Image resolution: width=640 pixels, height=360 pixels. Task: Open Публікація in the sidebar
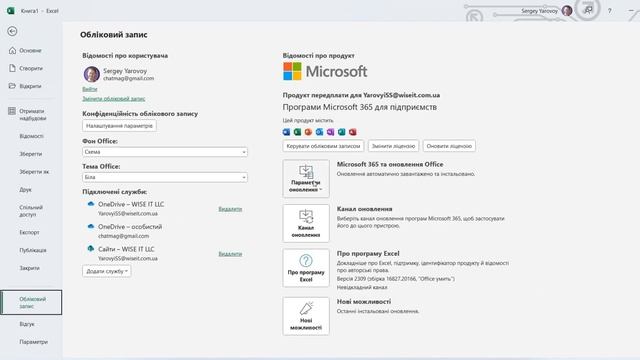33,250
